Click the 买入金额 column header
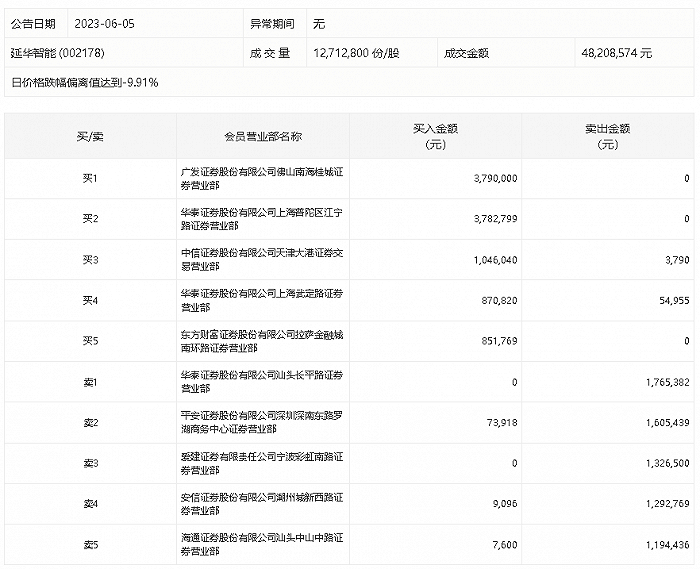Viewport: 700px width, 569px height. point(435,137)
